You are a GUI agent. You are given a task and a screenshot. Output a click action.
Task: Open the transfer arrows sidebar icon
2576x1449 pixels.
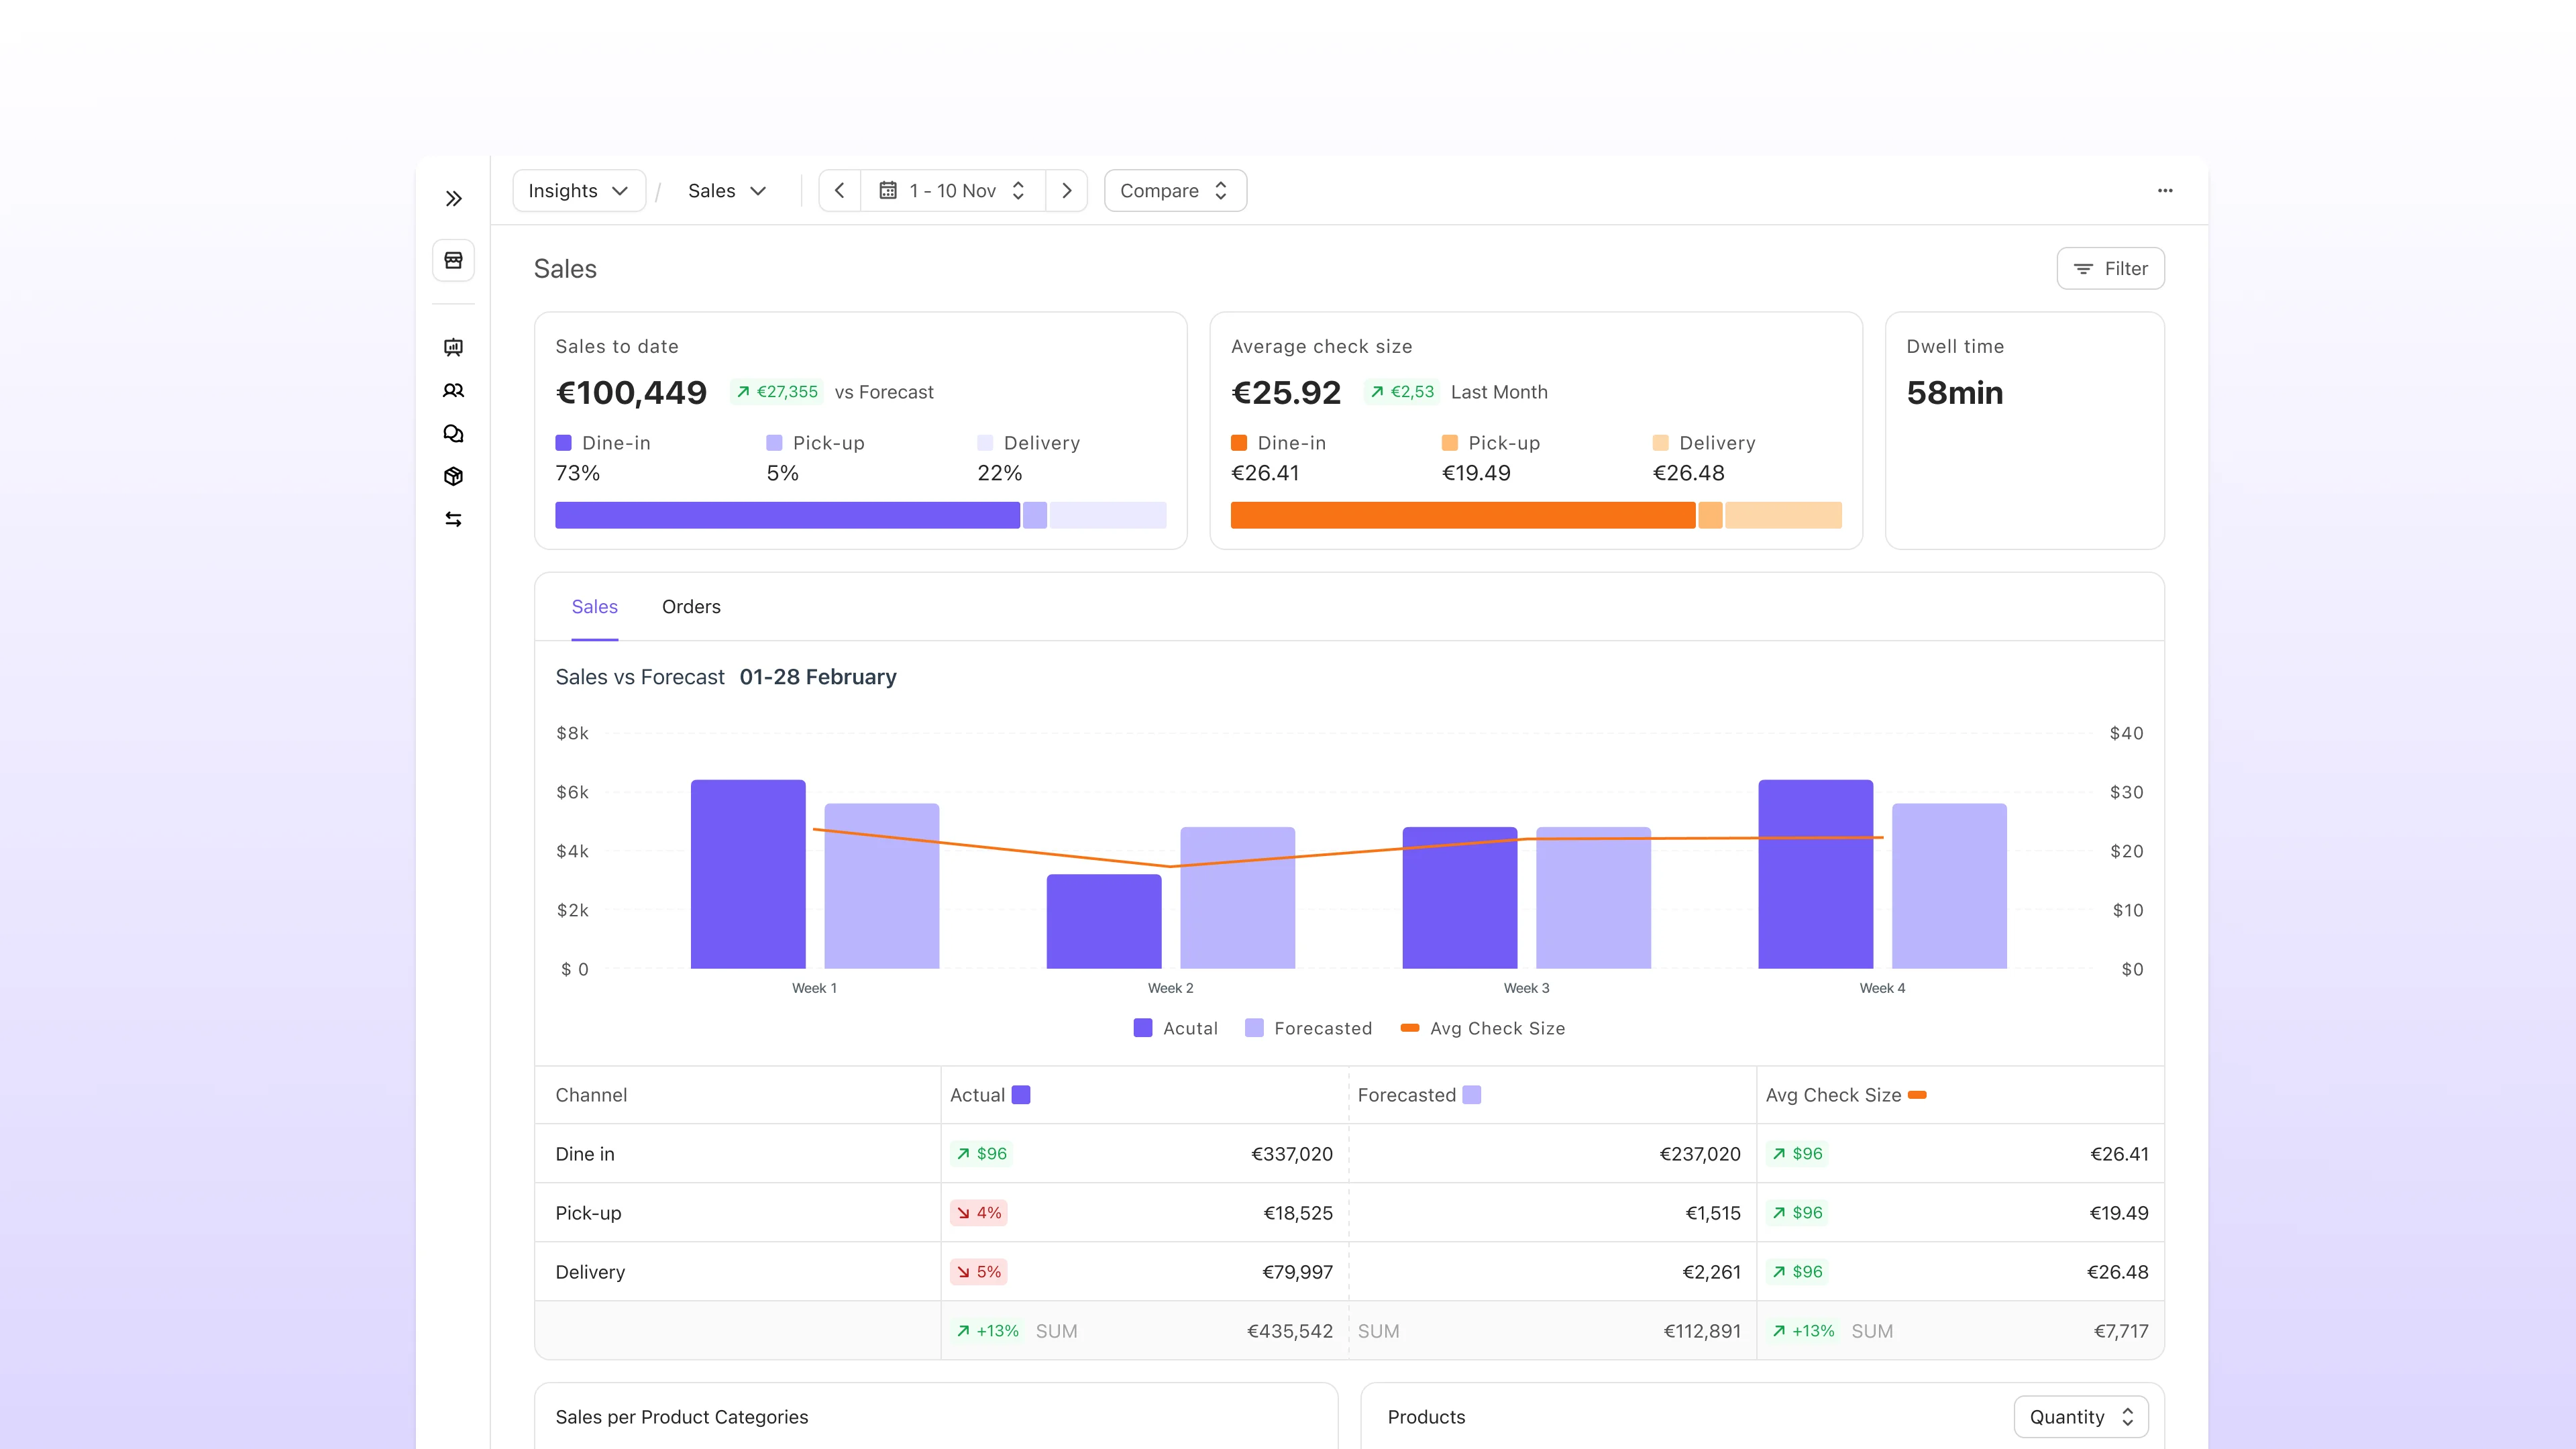click(453, 519)
